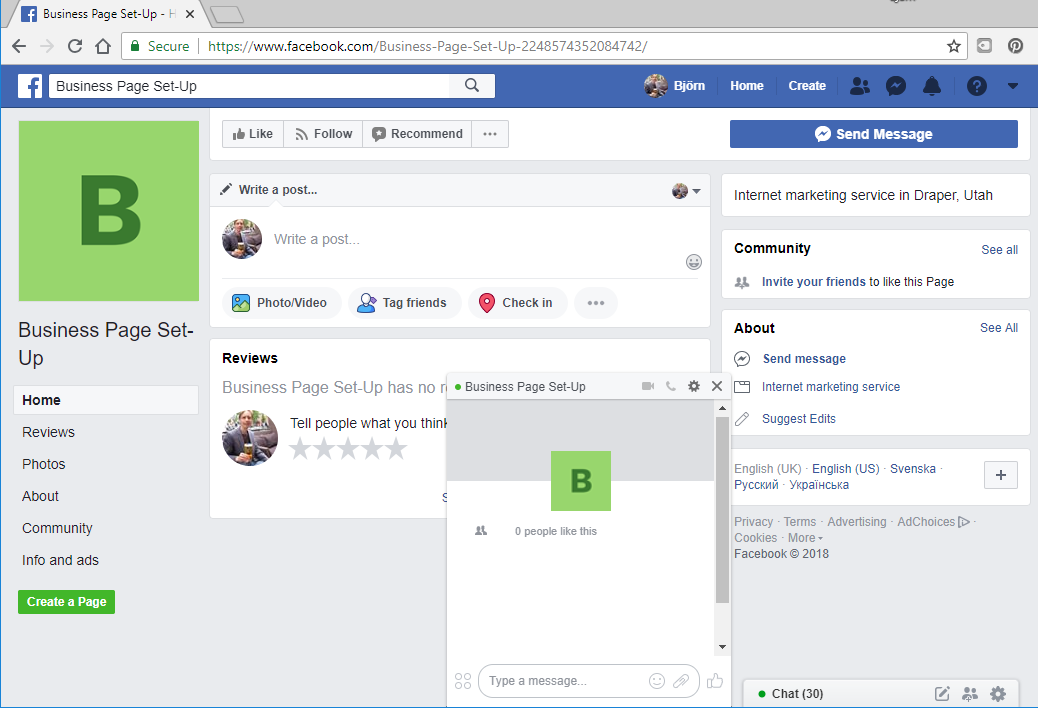Click the Send Message button

coord(874,134)
